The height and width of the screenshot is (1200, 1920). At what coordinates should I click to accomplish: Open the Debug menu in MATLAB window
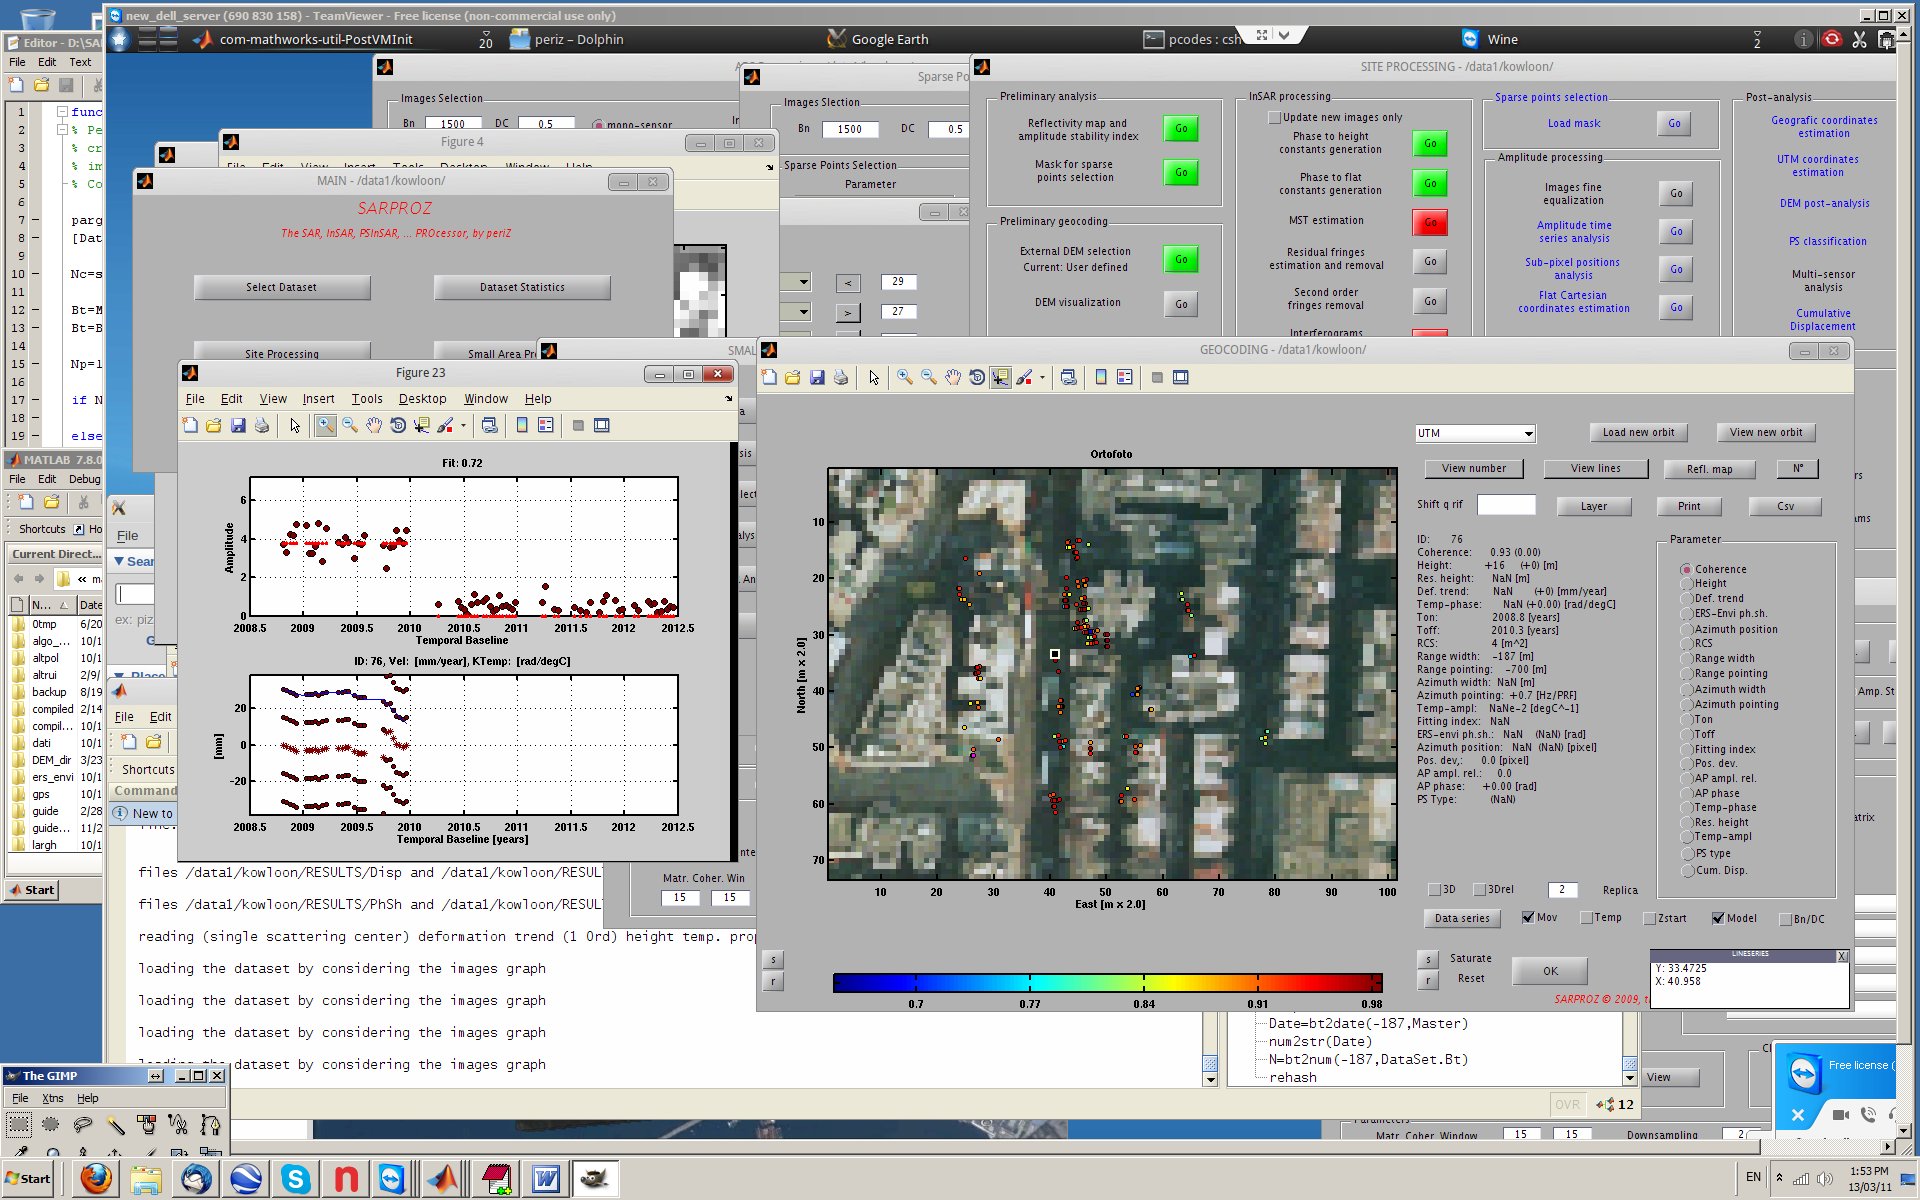coord(85,480)
